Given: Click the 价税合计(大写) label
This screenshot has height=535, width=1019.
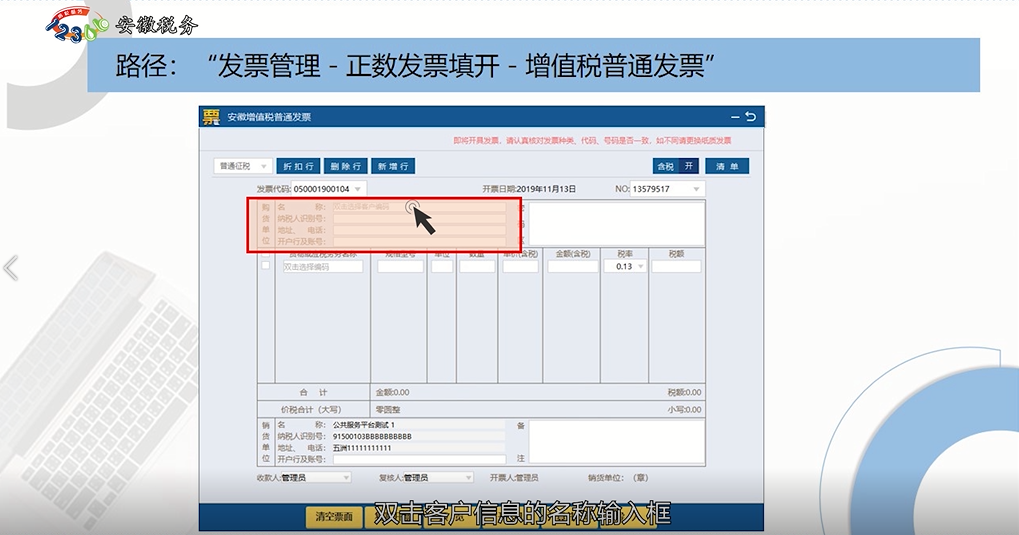Looking at the screenshot, I should (311, 410).
